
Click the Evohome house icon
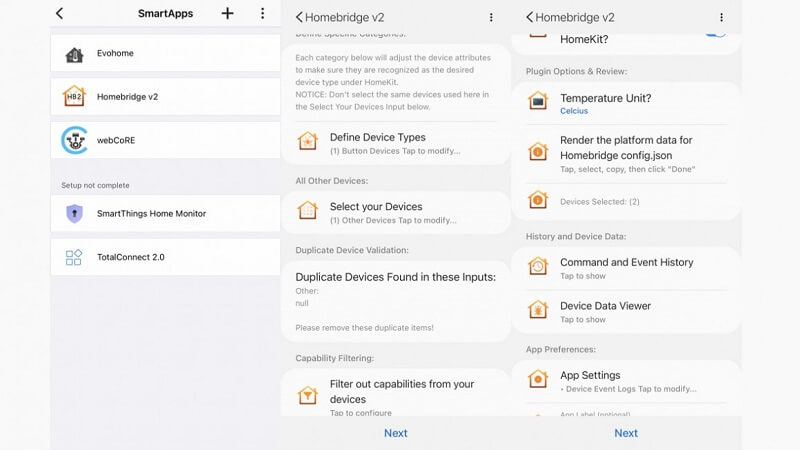[74, 54]
